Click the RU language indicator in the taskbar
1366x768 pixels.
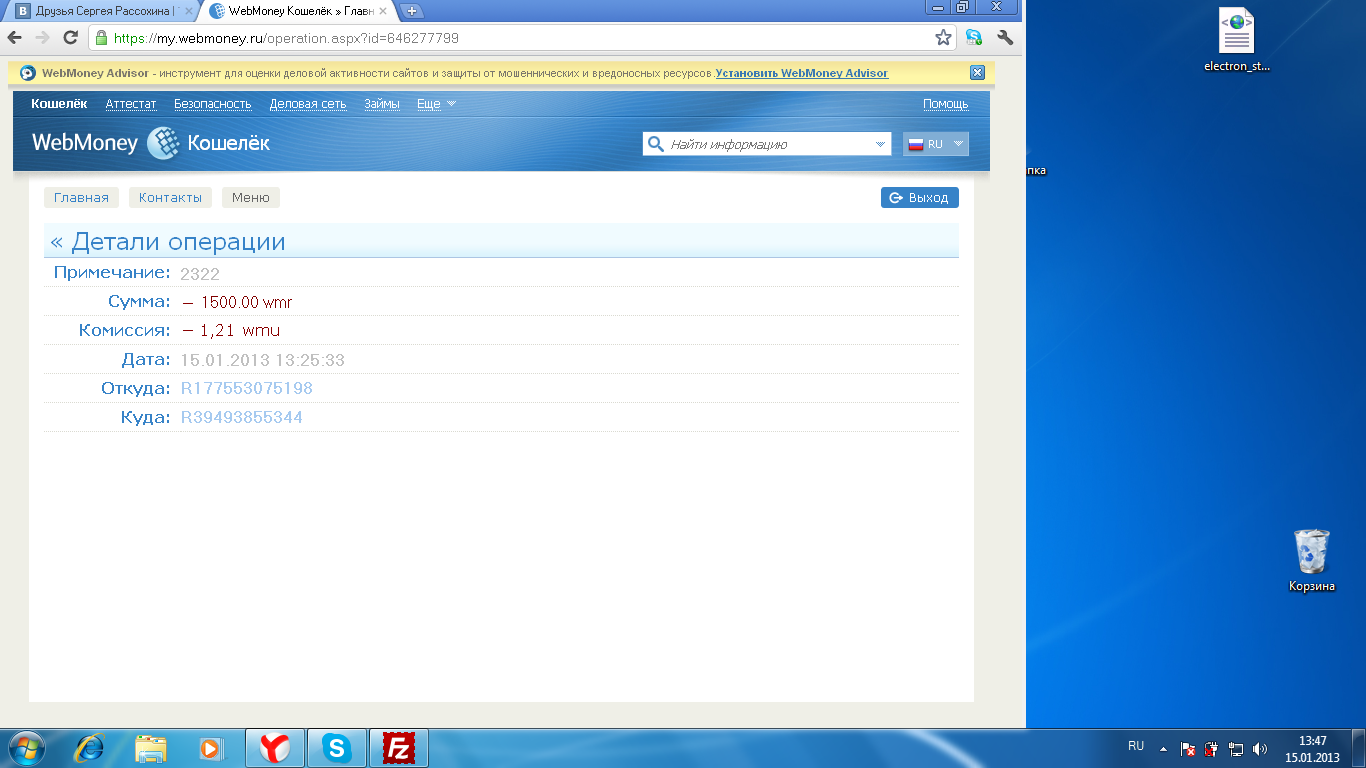click(1136, 746)
